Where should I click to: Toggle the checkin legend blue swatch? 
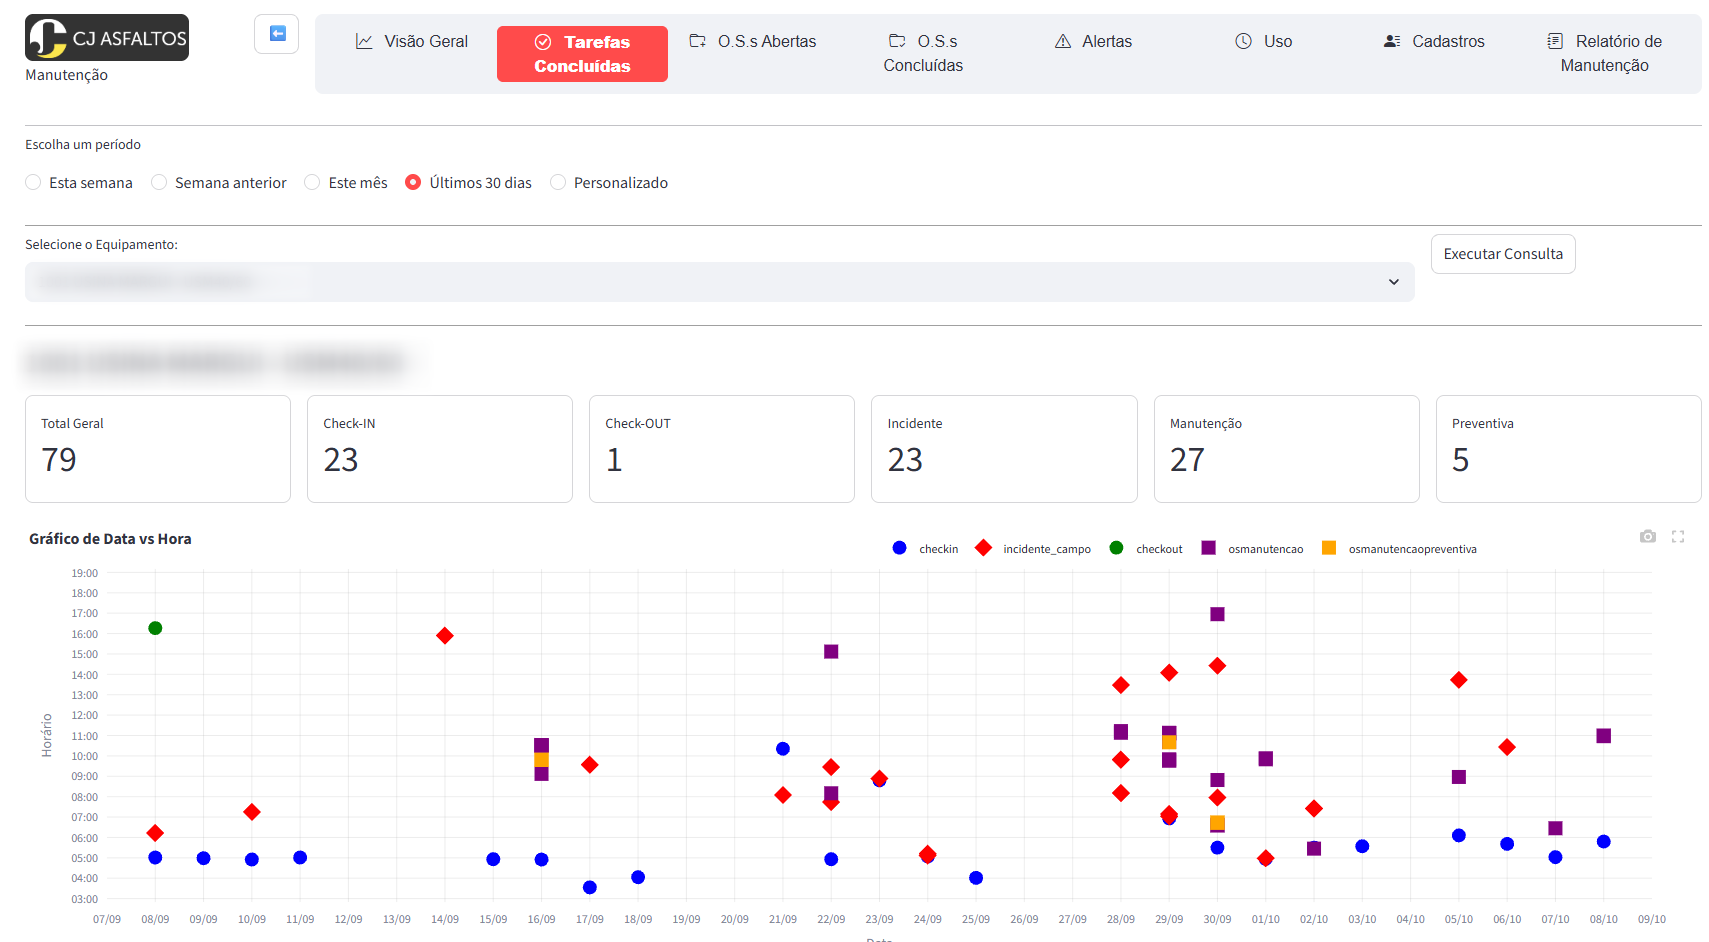click(900, 548)
